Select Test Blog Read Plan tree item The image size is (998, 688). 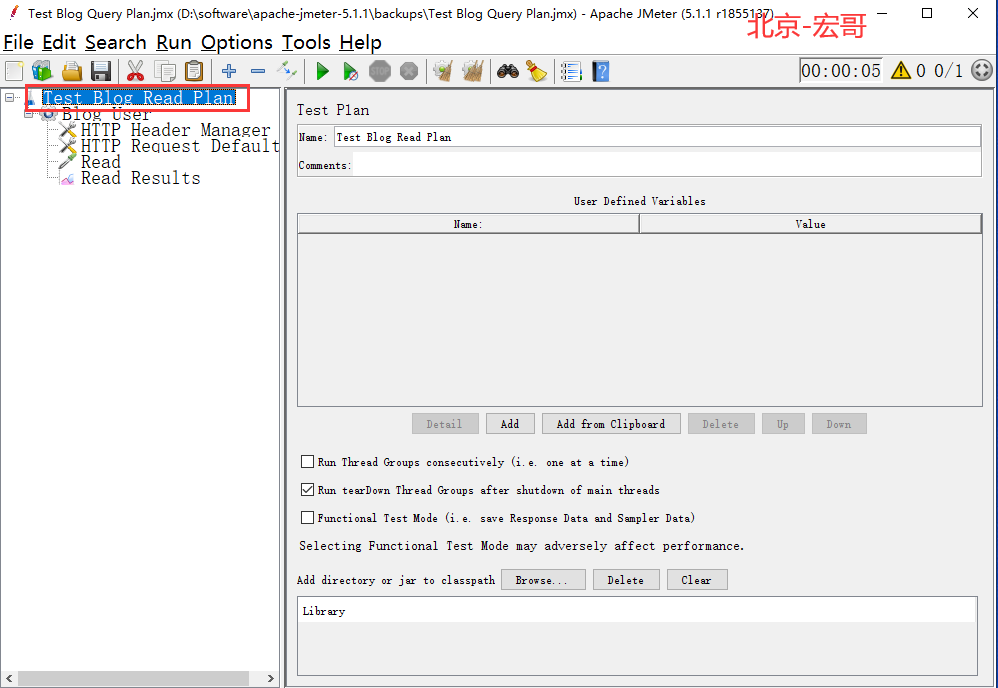point(139,97)
